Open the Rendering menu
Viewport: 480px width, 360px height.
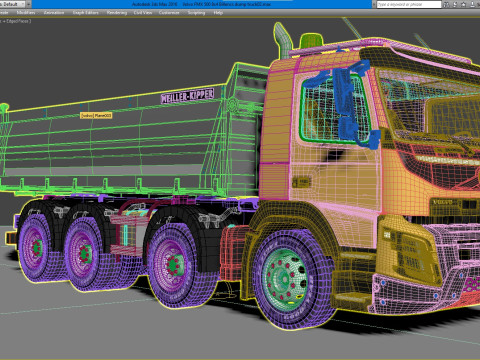point(117,13)
